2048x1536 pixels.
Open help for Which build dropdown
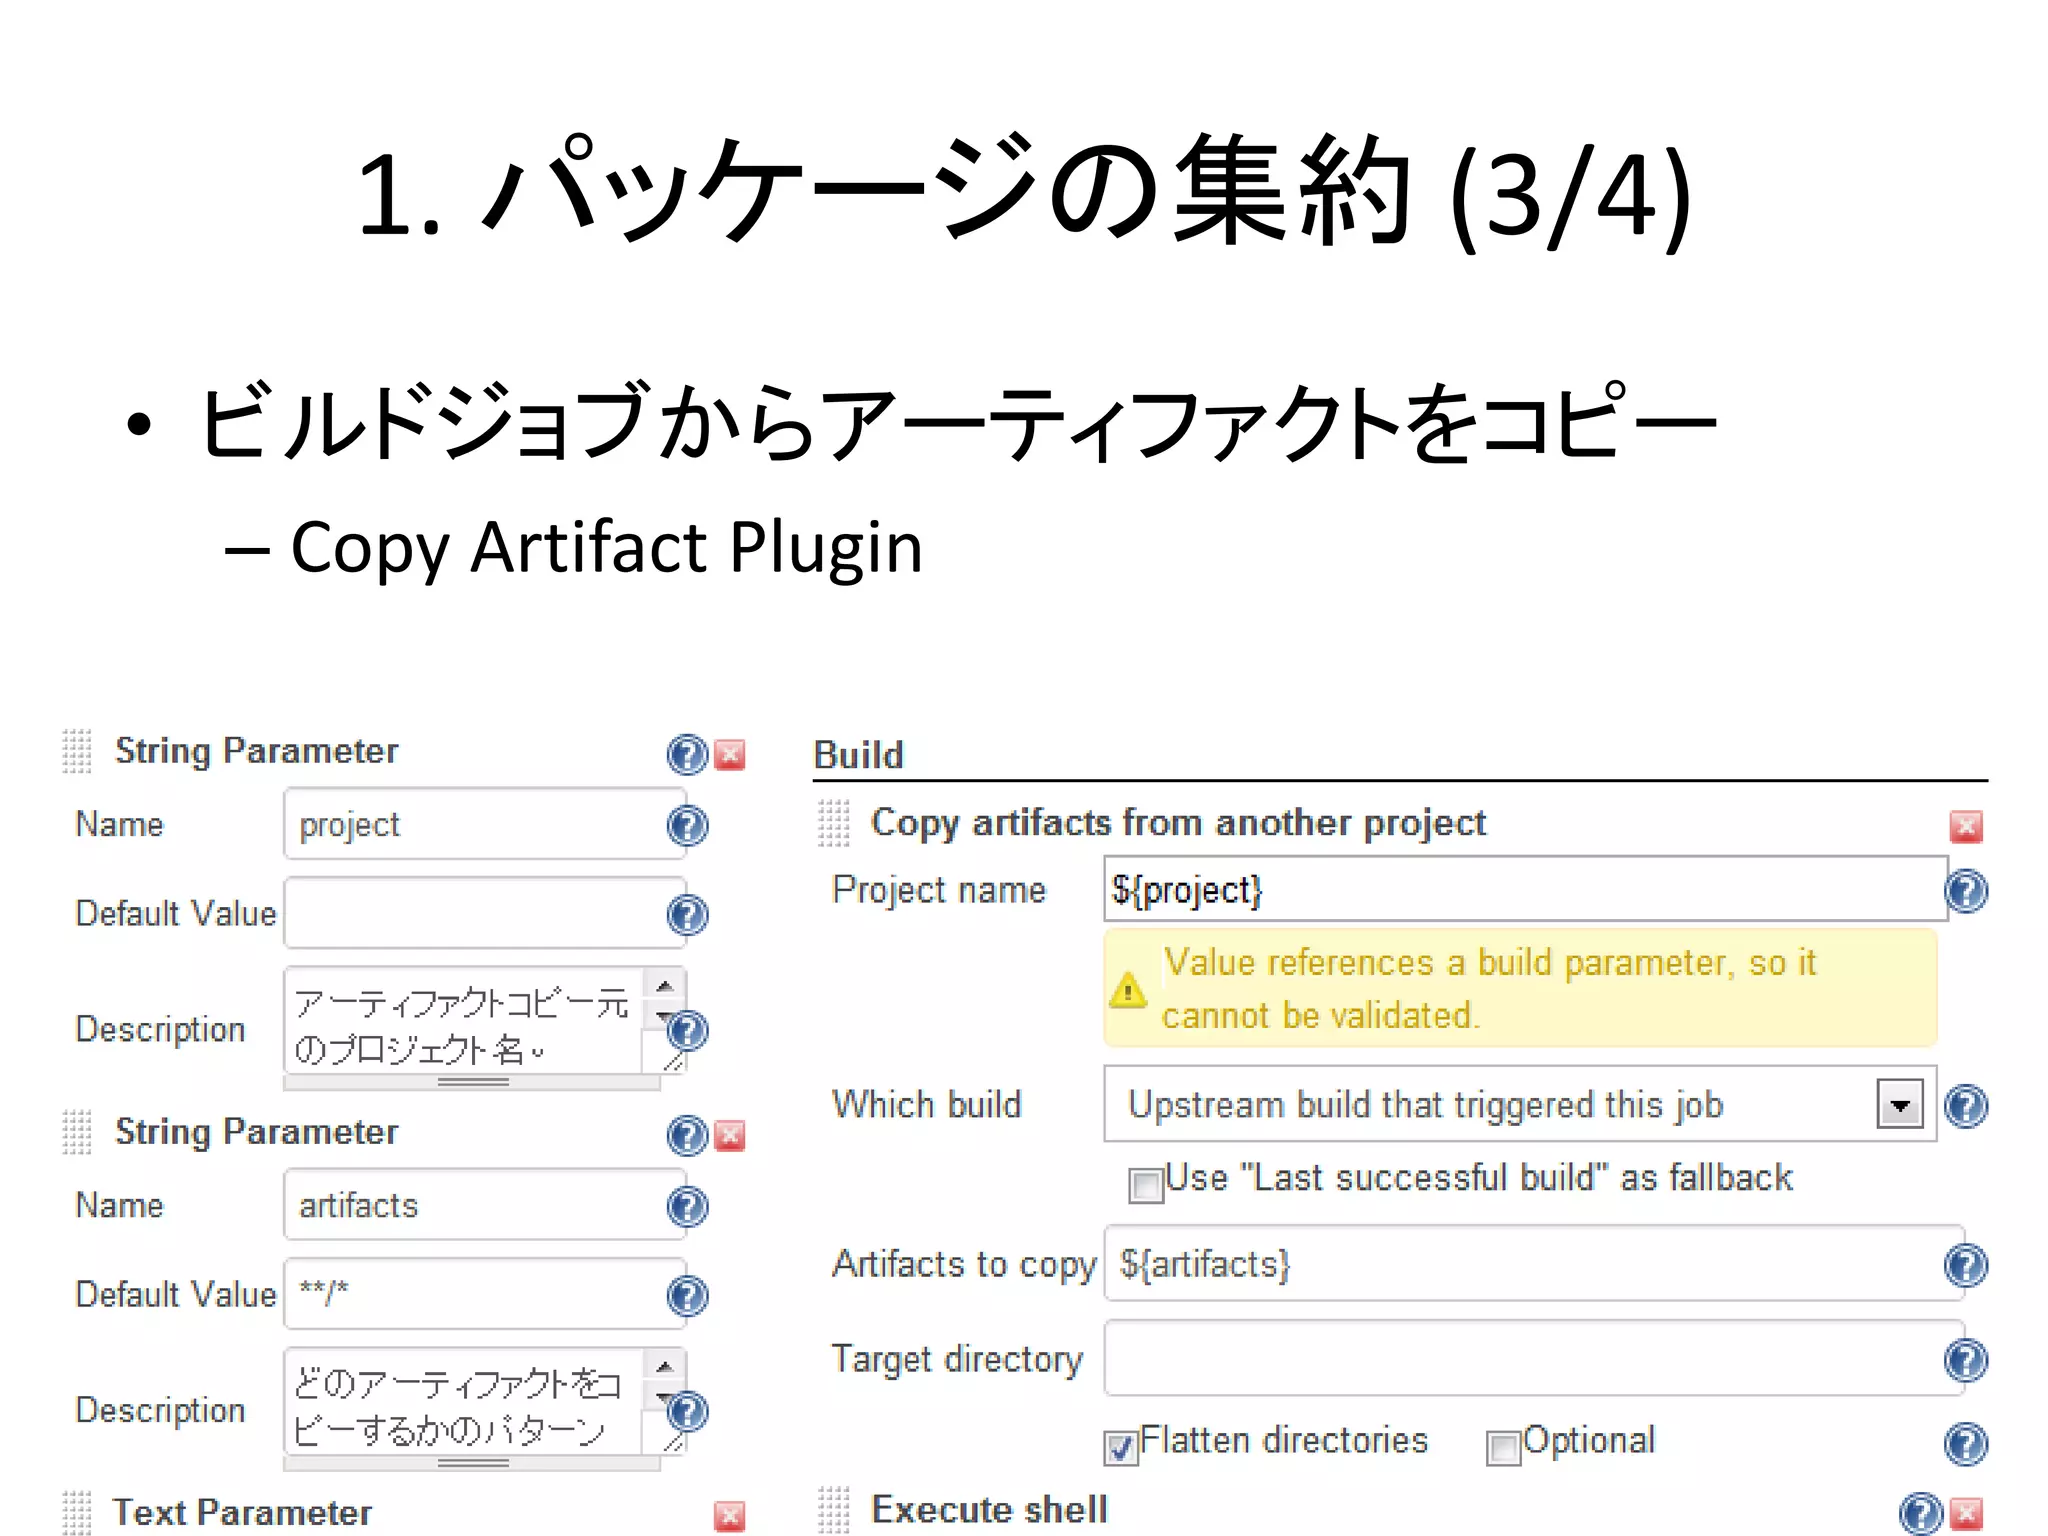coord(1966,1106)
